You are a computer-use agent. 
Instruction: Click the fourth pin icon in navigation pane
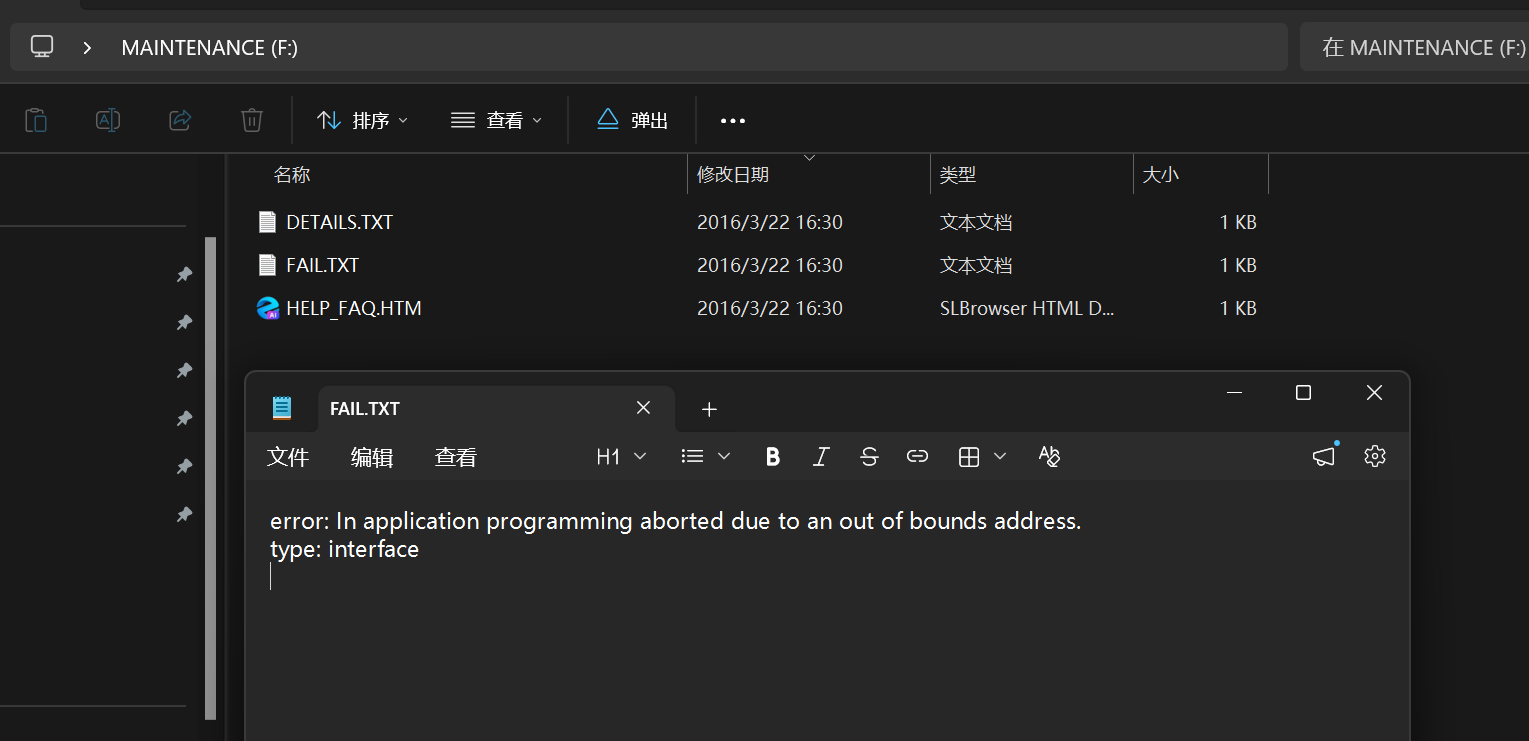click(184, 418)
